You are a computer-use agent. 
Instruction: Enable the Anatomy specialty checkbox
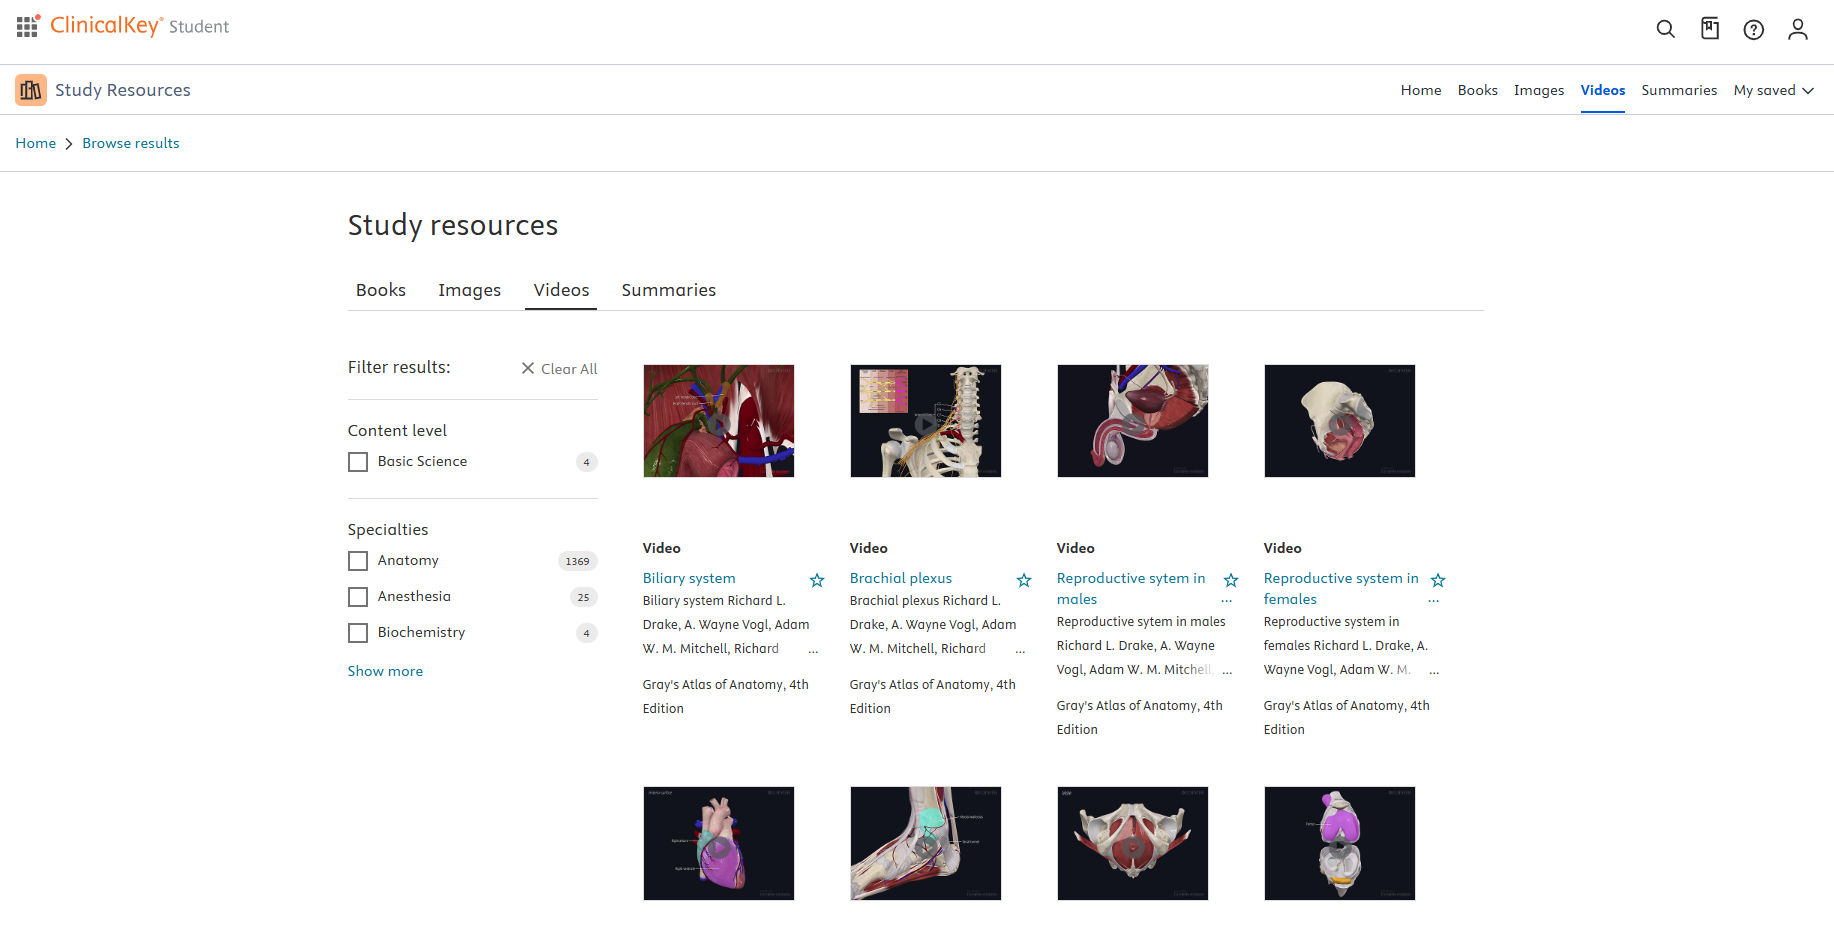(x=358, y=561)
